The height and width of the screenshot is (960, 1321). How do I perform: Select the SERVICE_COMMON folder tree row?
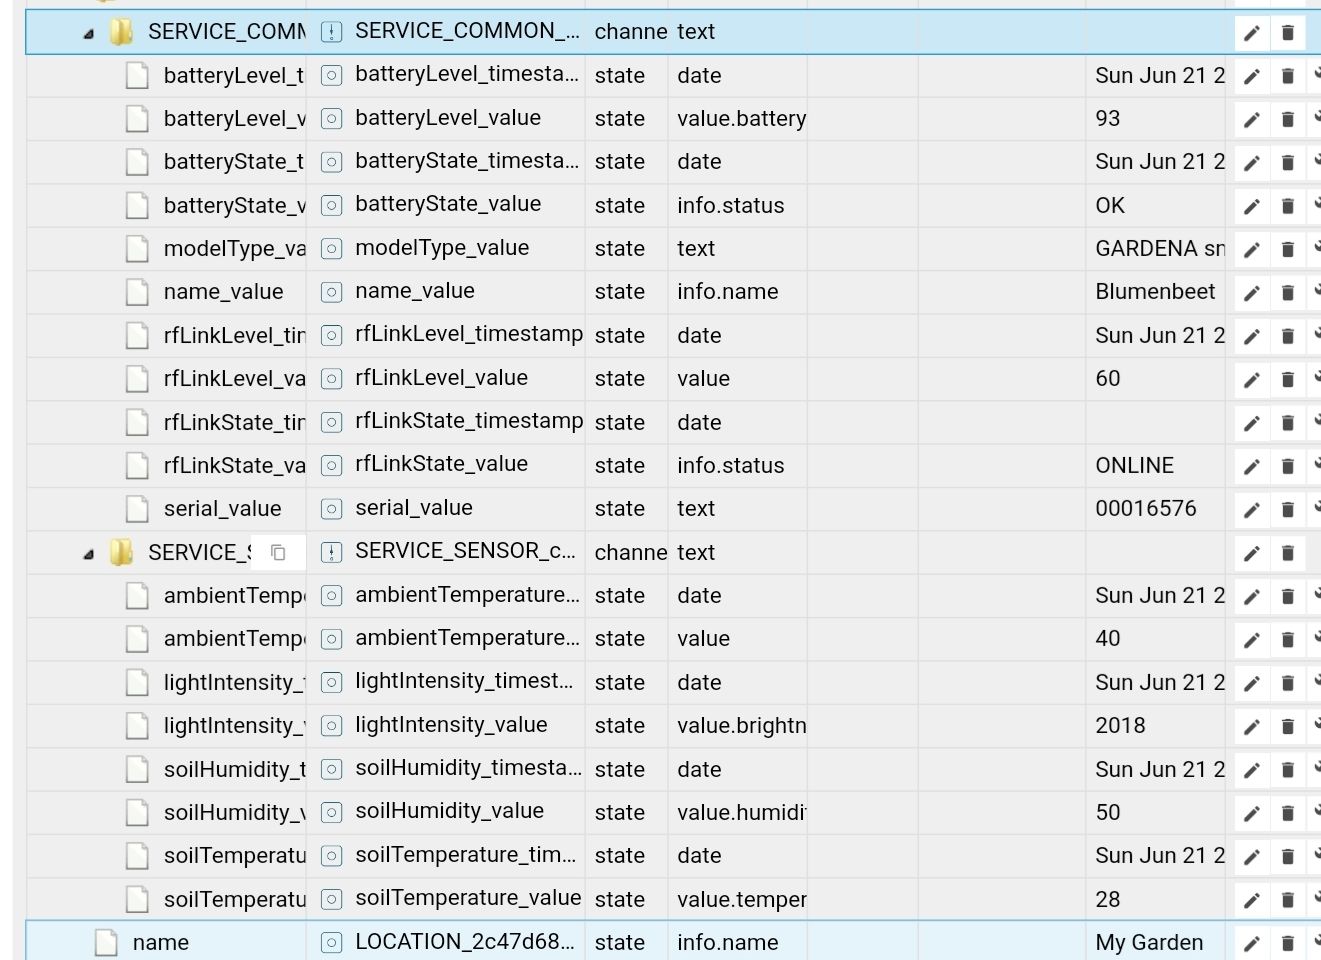pos(226,32)
